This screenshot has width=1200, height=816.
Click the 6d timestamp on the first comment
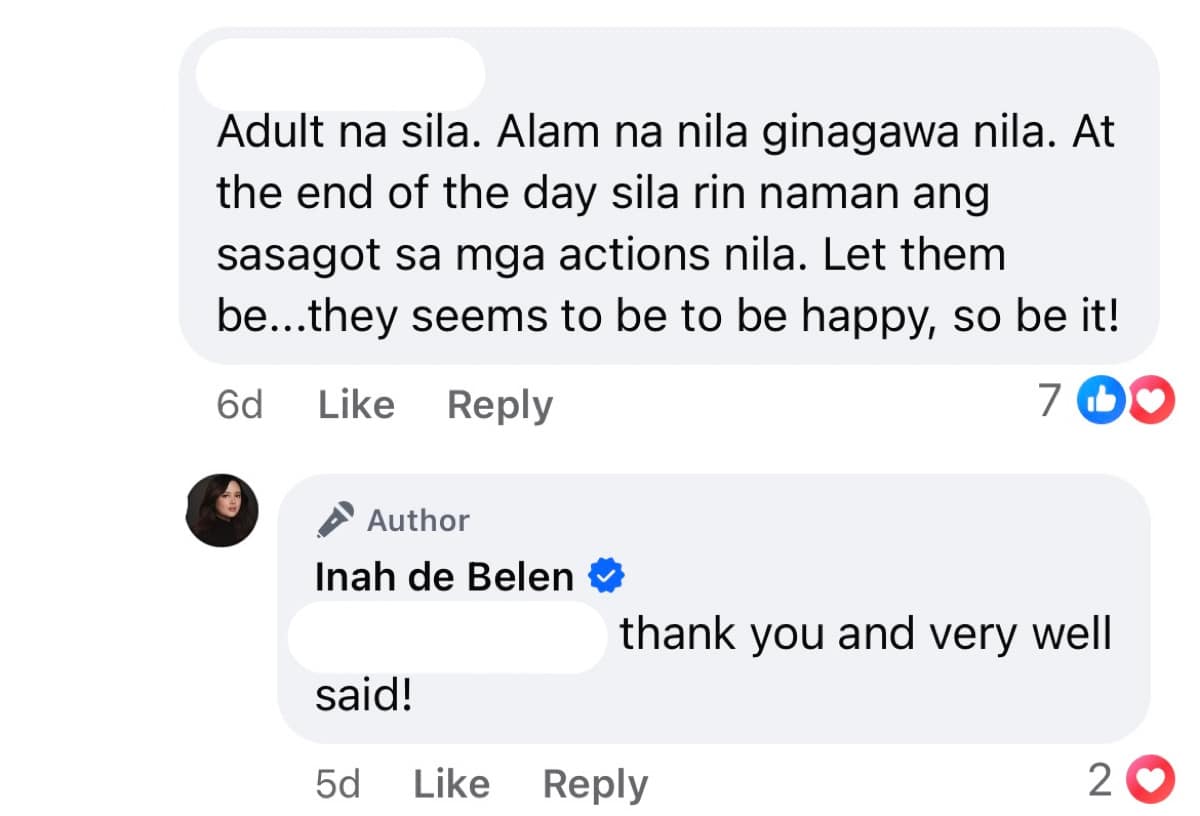(x=239, y=404)
